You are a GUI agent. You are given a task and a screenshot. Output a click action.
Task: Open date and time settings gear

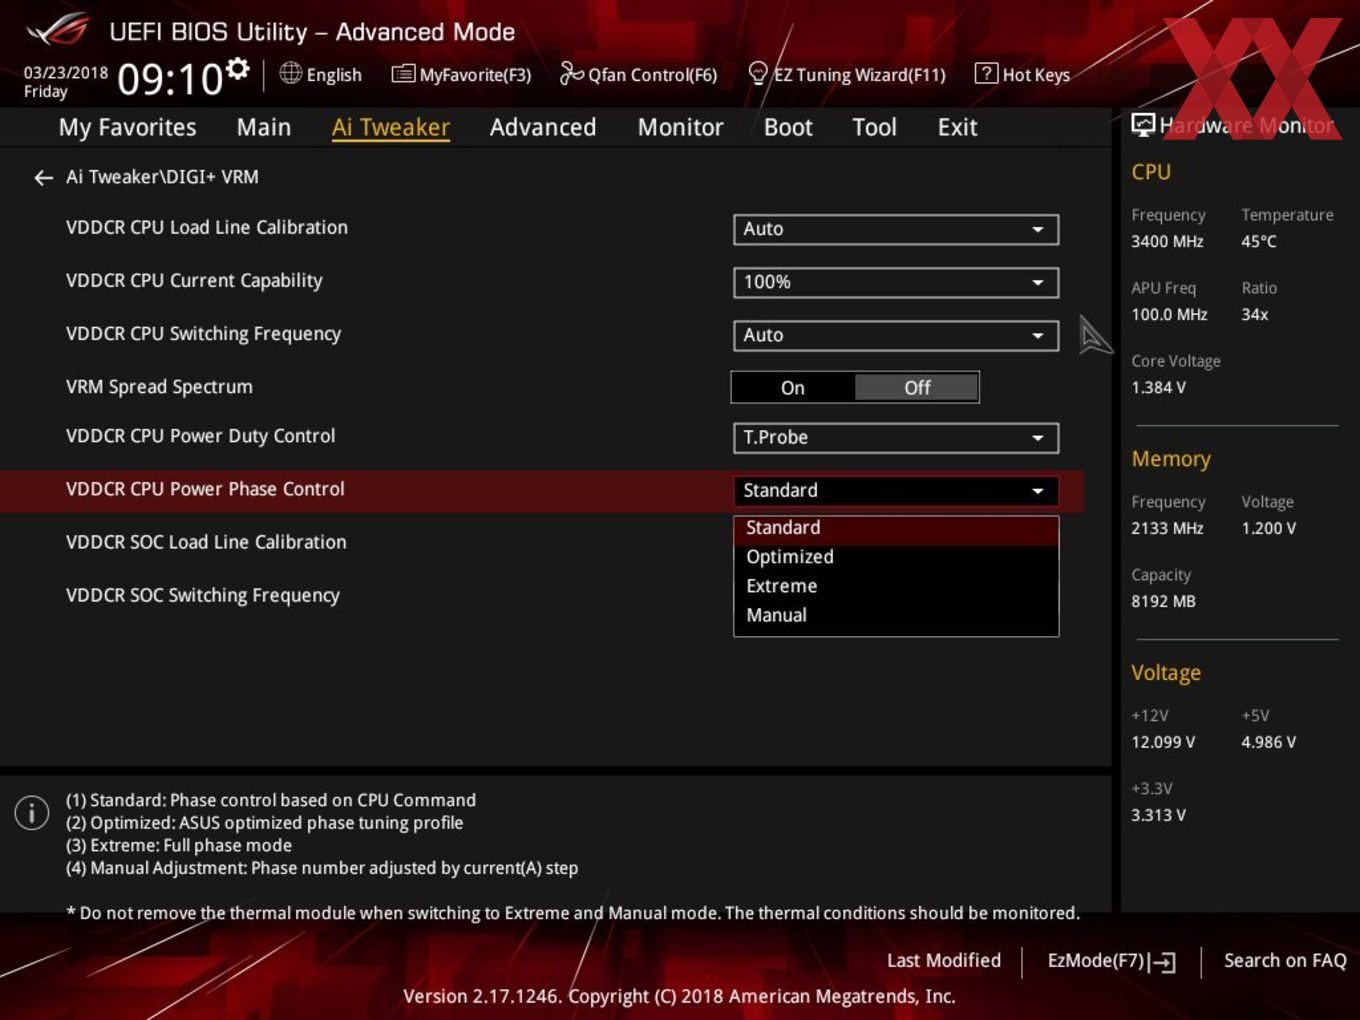(238, 69)
